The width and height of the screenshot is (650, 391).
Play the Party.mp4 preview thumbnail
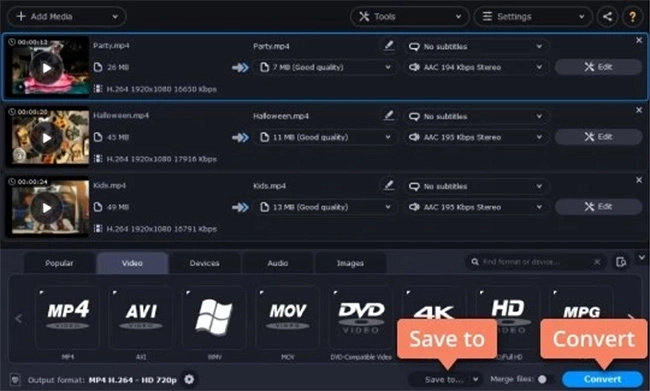pos(46,68)
